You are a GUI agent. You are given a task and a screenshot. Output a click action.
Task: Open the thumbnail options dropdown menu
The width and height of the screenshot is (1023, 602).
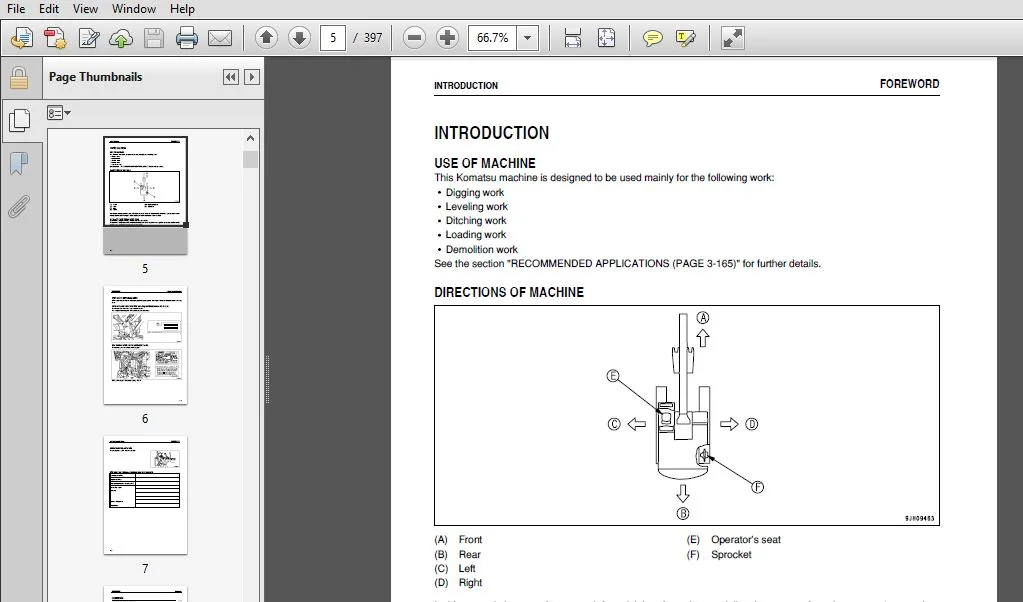(59, 113)
